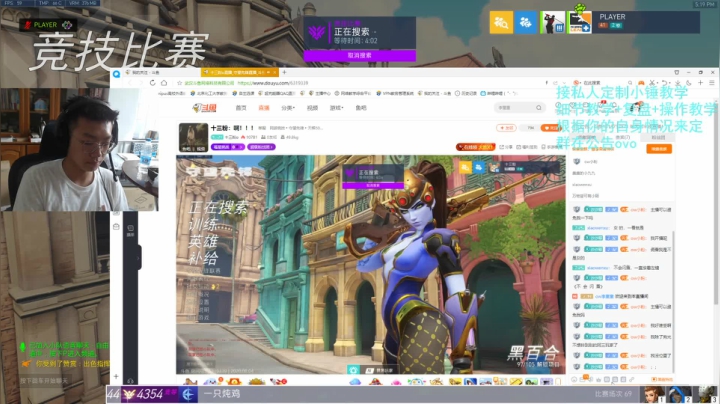
Task: Click the browser toolbar download icon
Action: (x=677, y=83)
